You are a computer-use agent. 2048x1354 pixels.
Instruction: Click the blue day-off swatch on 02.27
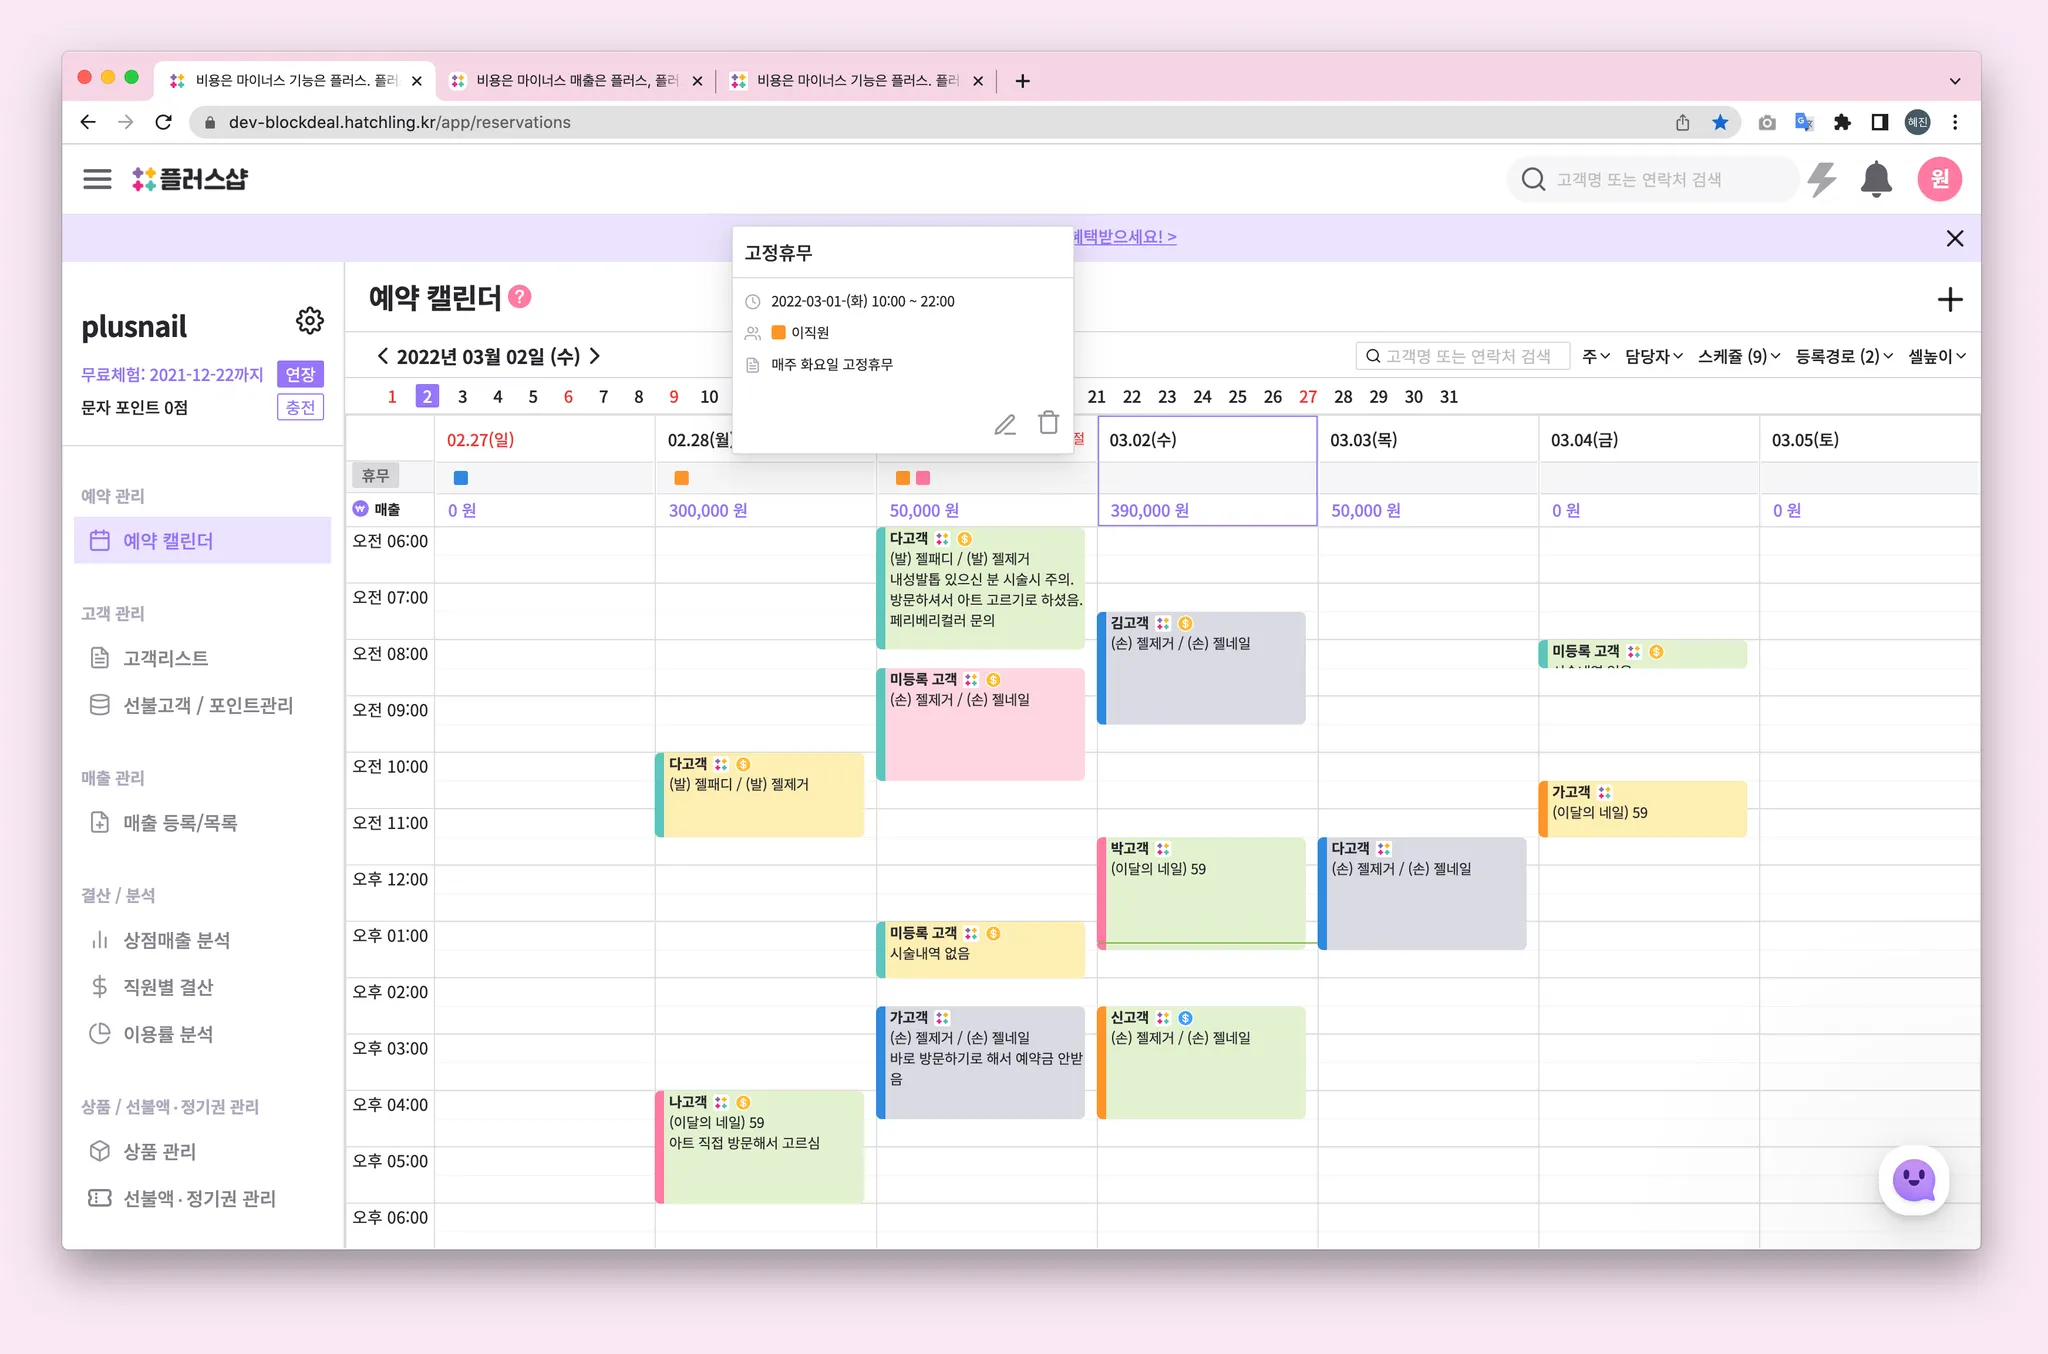point(461,478)
